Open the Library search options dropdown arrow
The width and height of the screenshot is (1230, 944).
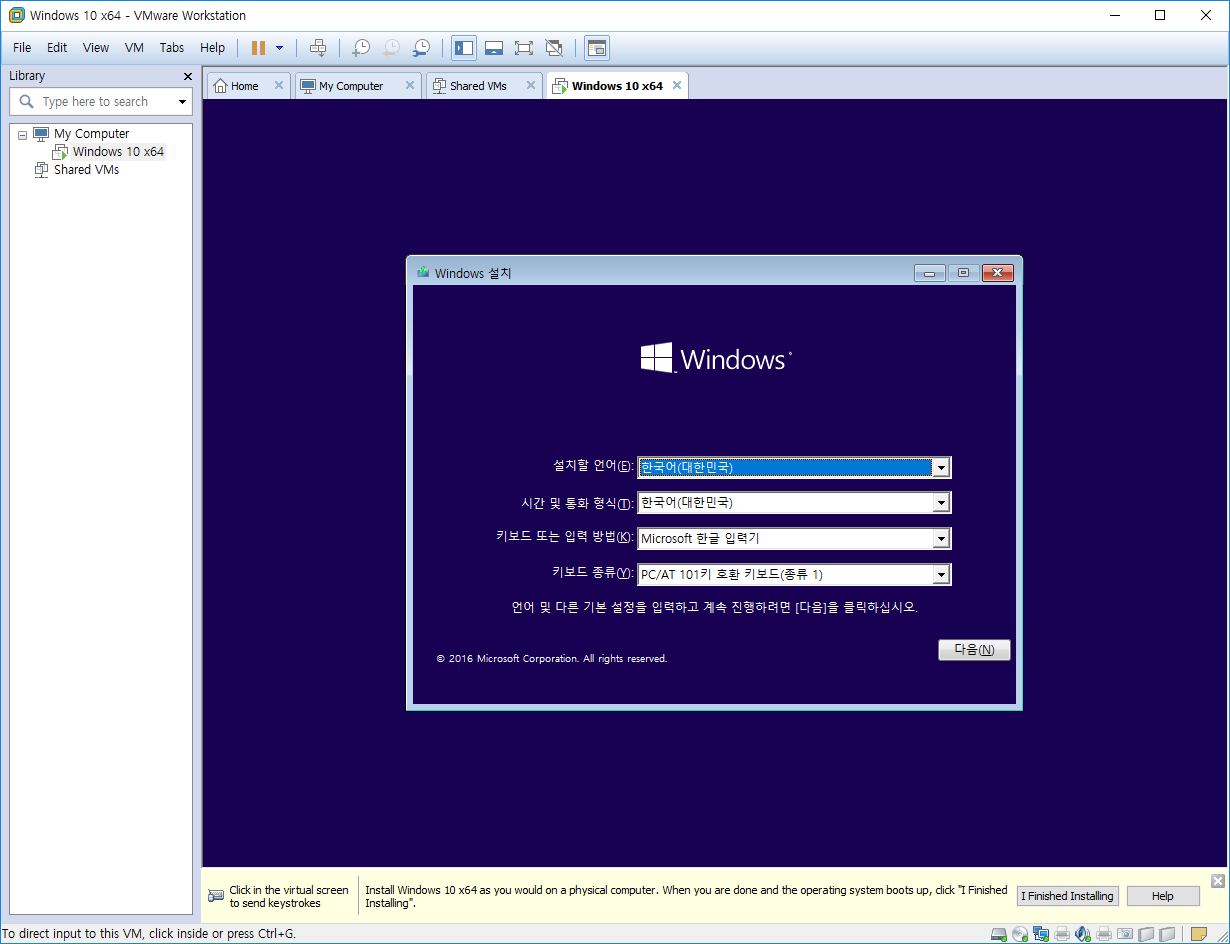[x=183, y=102]
